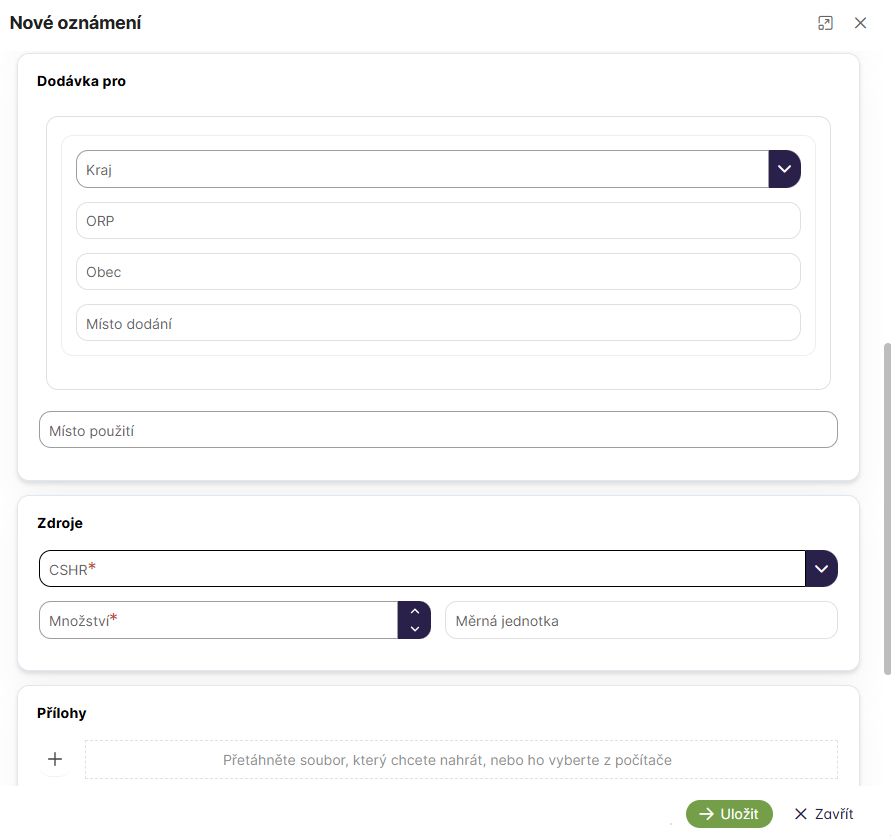The height and width of the screenshot is (836, 891).
Task: Click the plus icon to add attachment
Action: (55, 760)
